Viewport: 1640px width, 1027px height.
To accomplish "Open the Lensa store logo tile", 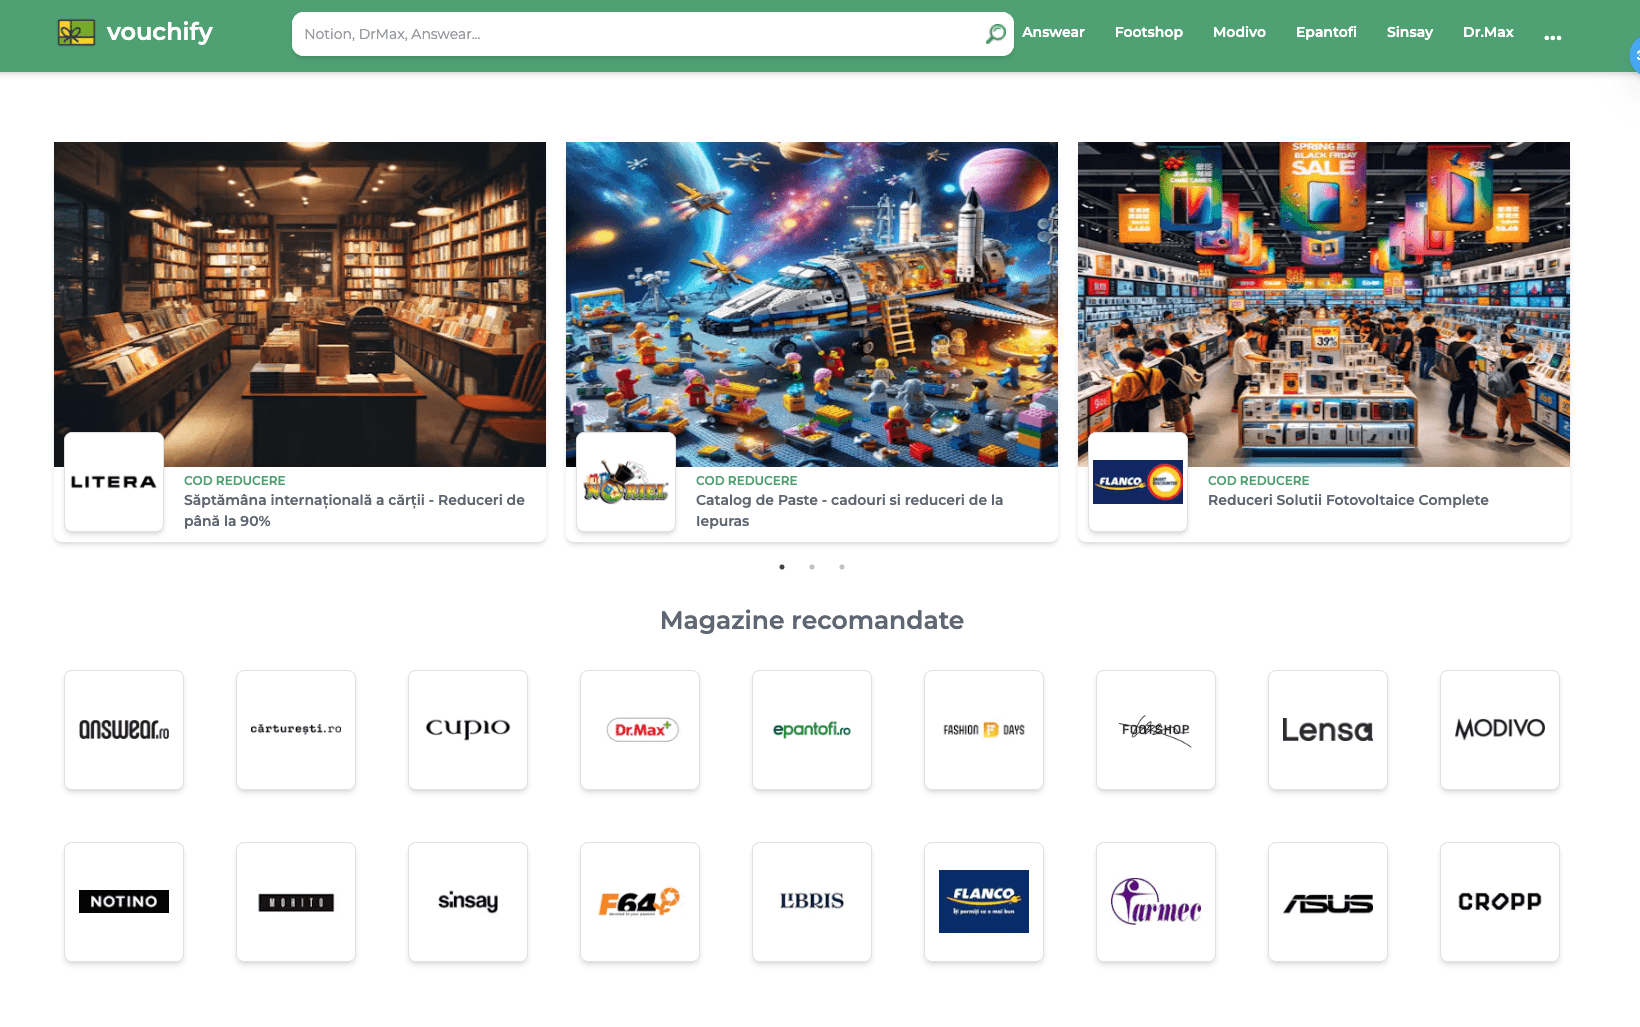I will click(x=1328, y=730).
